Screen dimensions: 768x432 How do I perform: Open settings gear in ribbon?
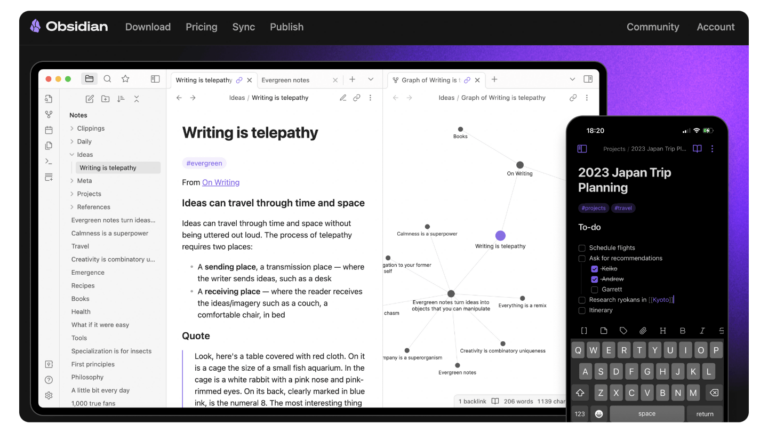click(x=48, y=395)
